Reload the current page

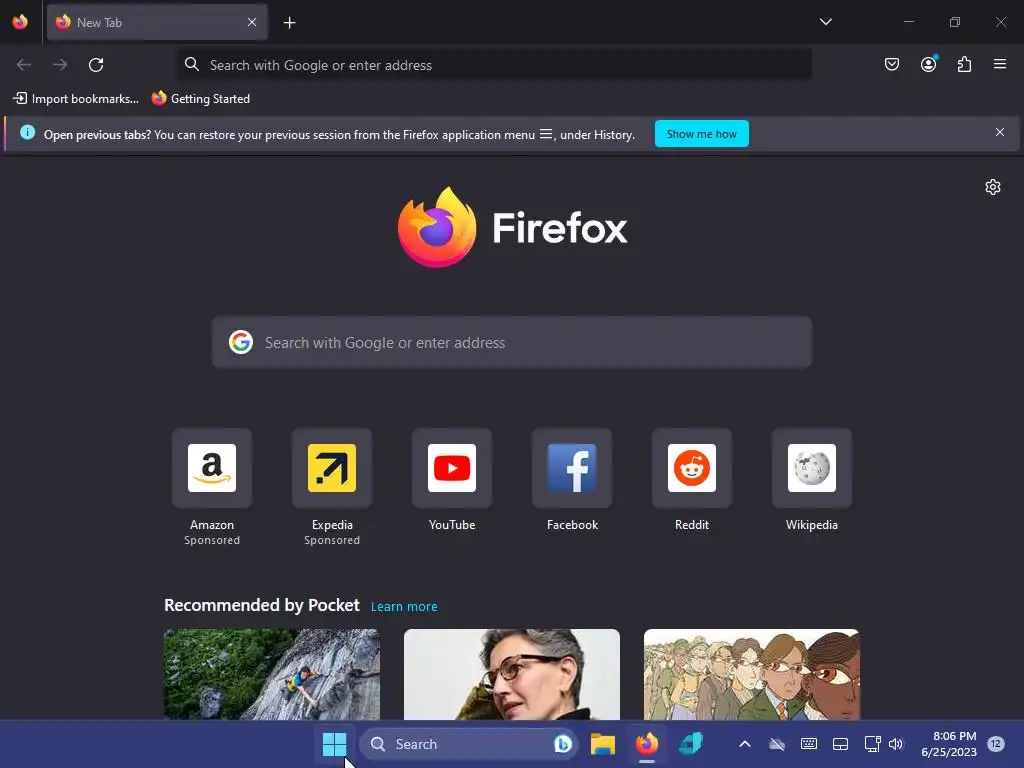click(96, 65)
